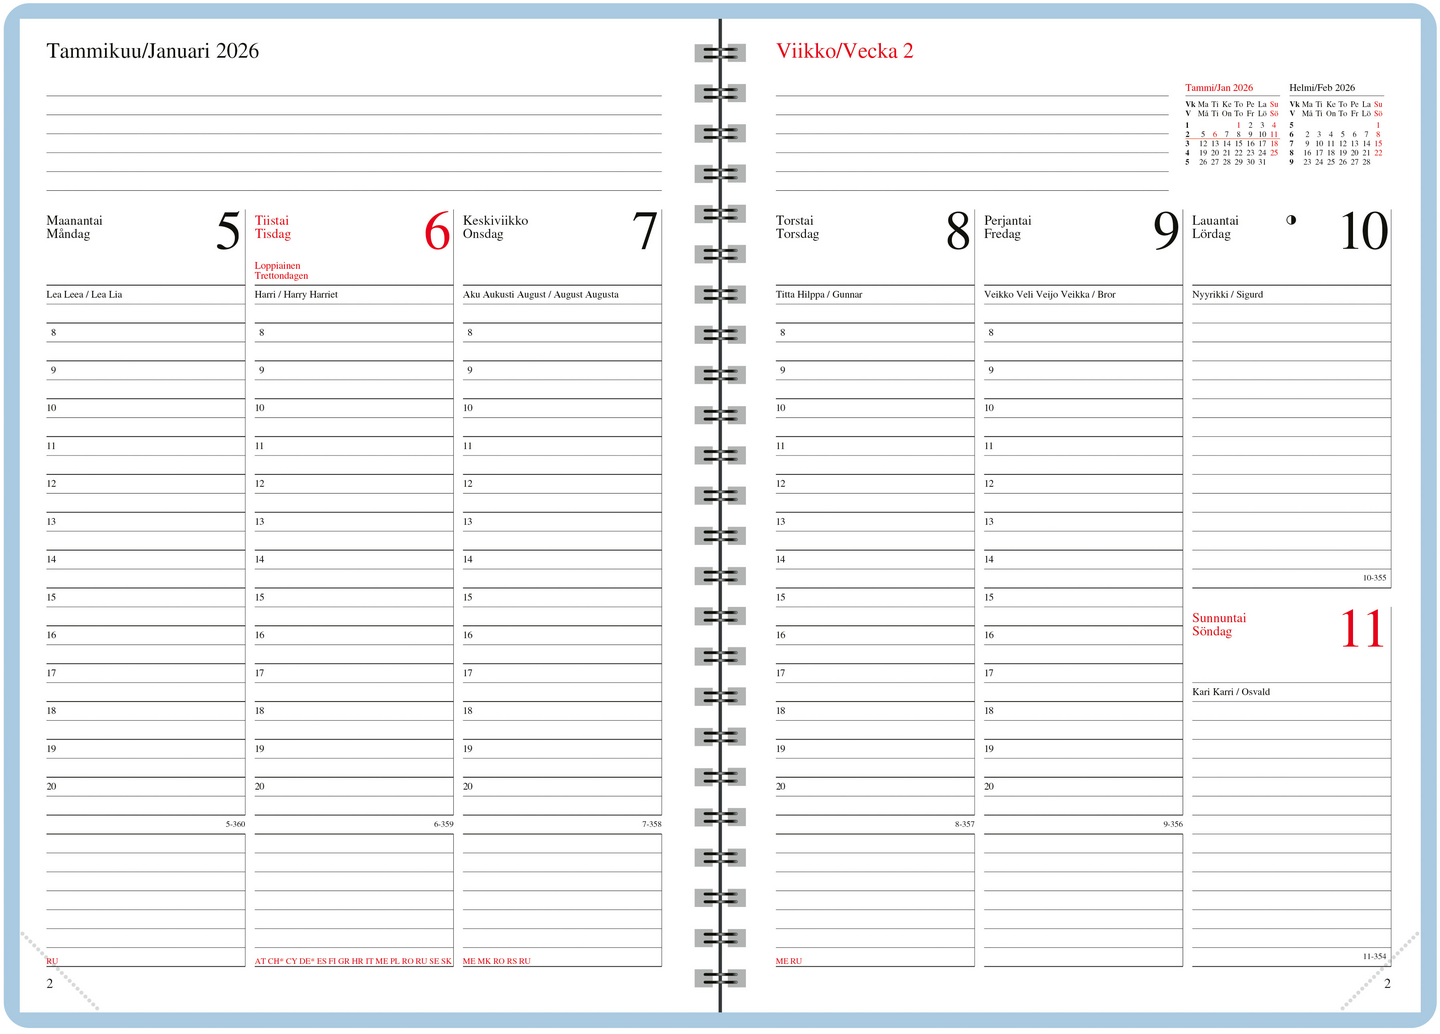Click the Nyyrikki / Sigurd name day text

point(1227,295)
